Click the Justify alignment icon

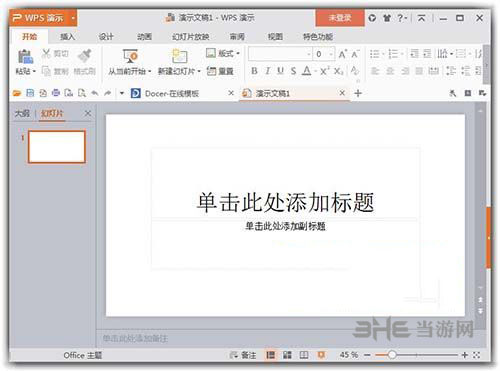(x=419, y=71)
